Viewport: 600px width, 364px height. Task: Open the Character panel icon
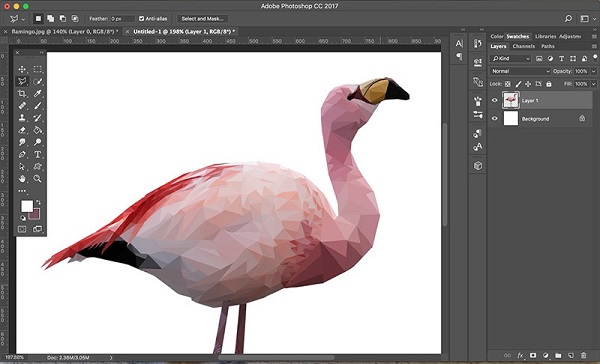tap(459, 44)
